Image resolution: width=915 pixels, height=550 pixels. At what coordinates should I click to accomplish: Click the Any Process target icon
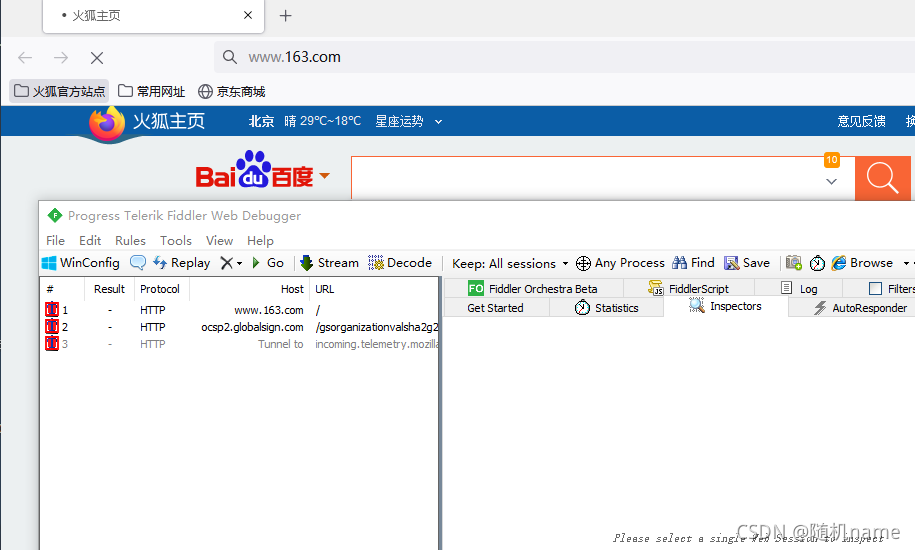[x=583, y=264]
